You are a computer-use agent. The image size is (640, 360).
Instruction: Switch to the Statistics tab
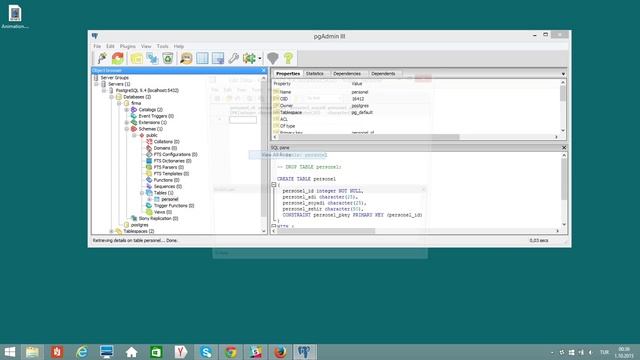[315, 73]
